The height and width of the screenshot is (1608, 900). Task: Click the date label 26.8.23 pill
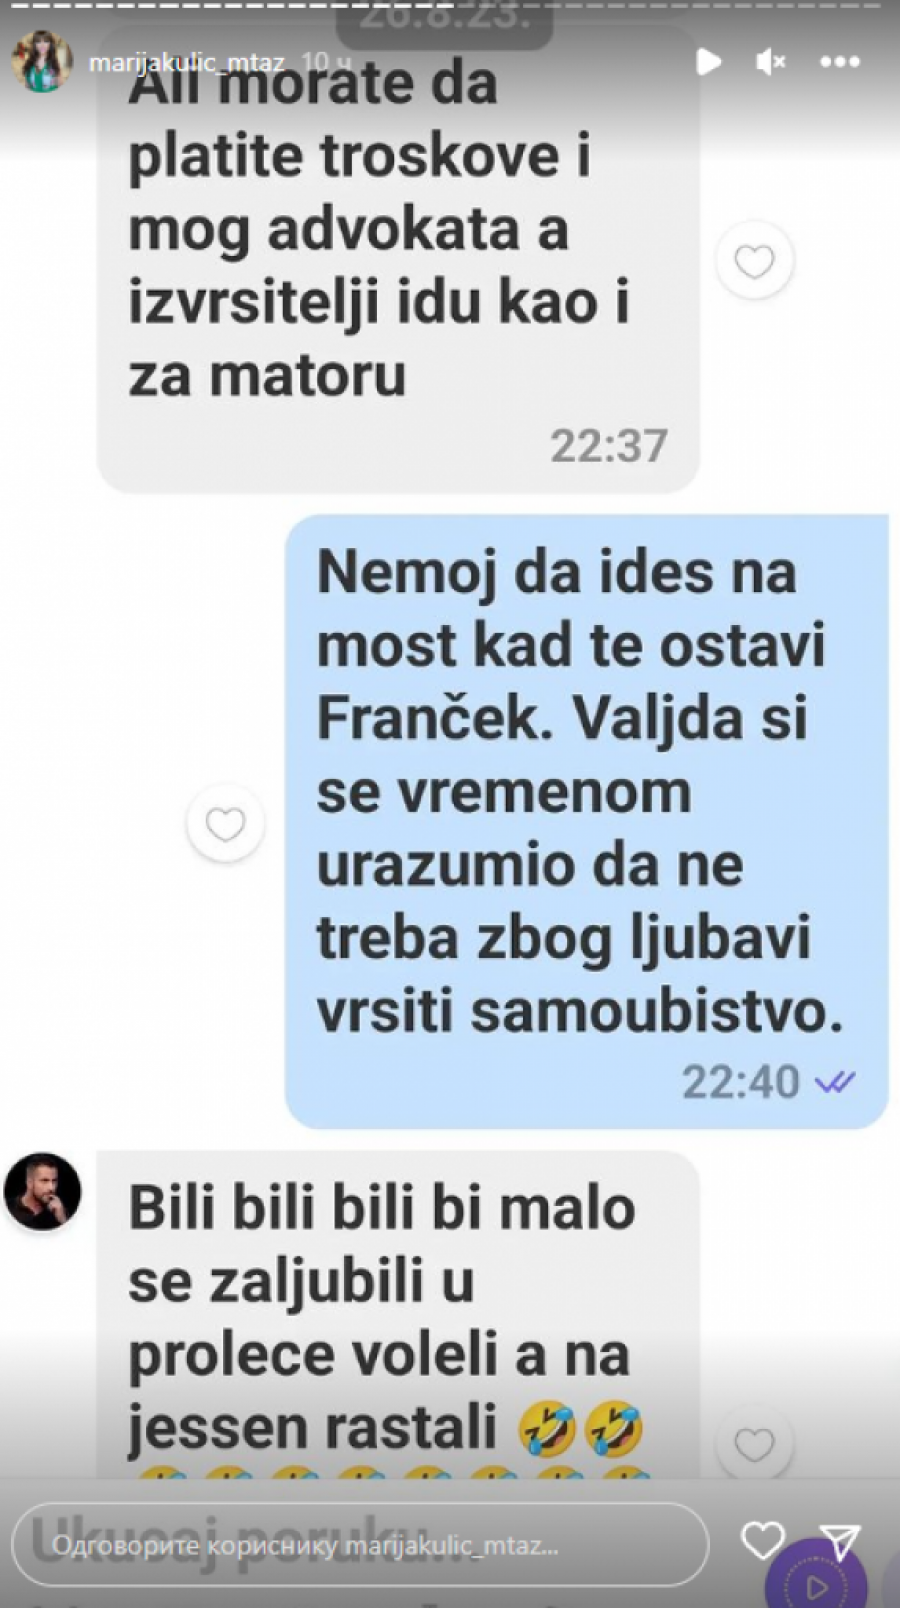[444, 20]
